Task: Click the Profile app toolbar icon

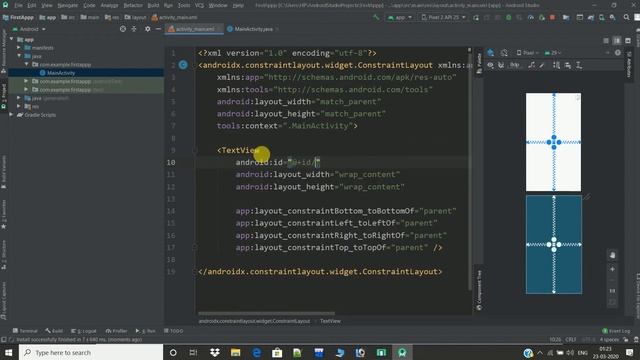Action: [531, 18]
